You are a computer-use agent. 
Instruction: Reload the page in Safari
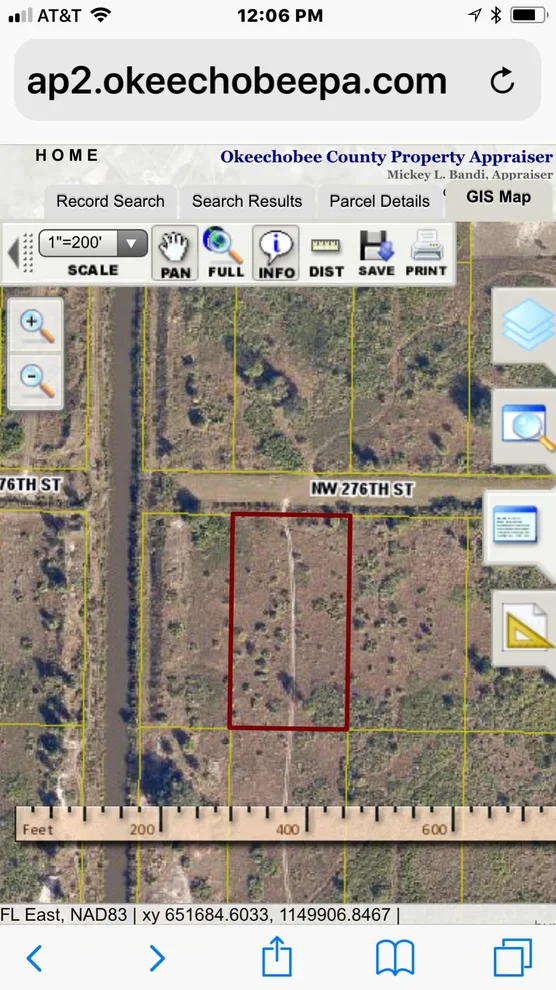(x=502, y=81)
